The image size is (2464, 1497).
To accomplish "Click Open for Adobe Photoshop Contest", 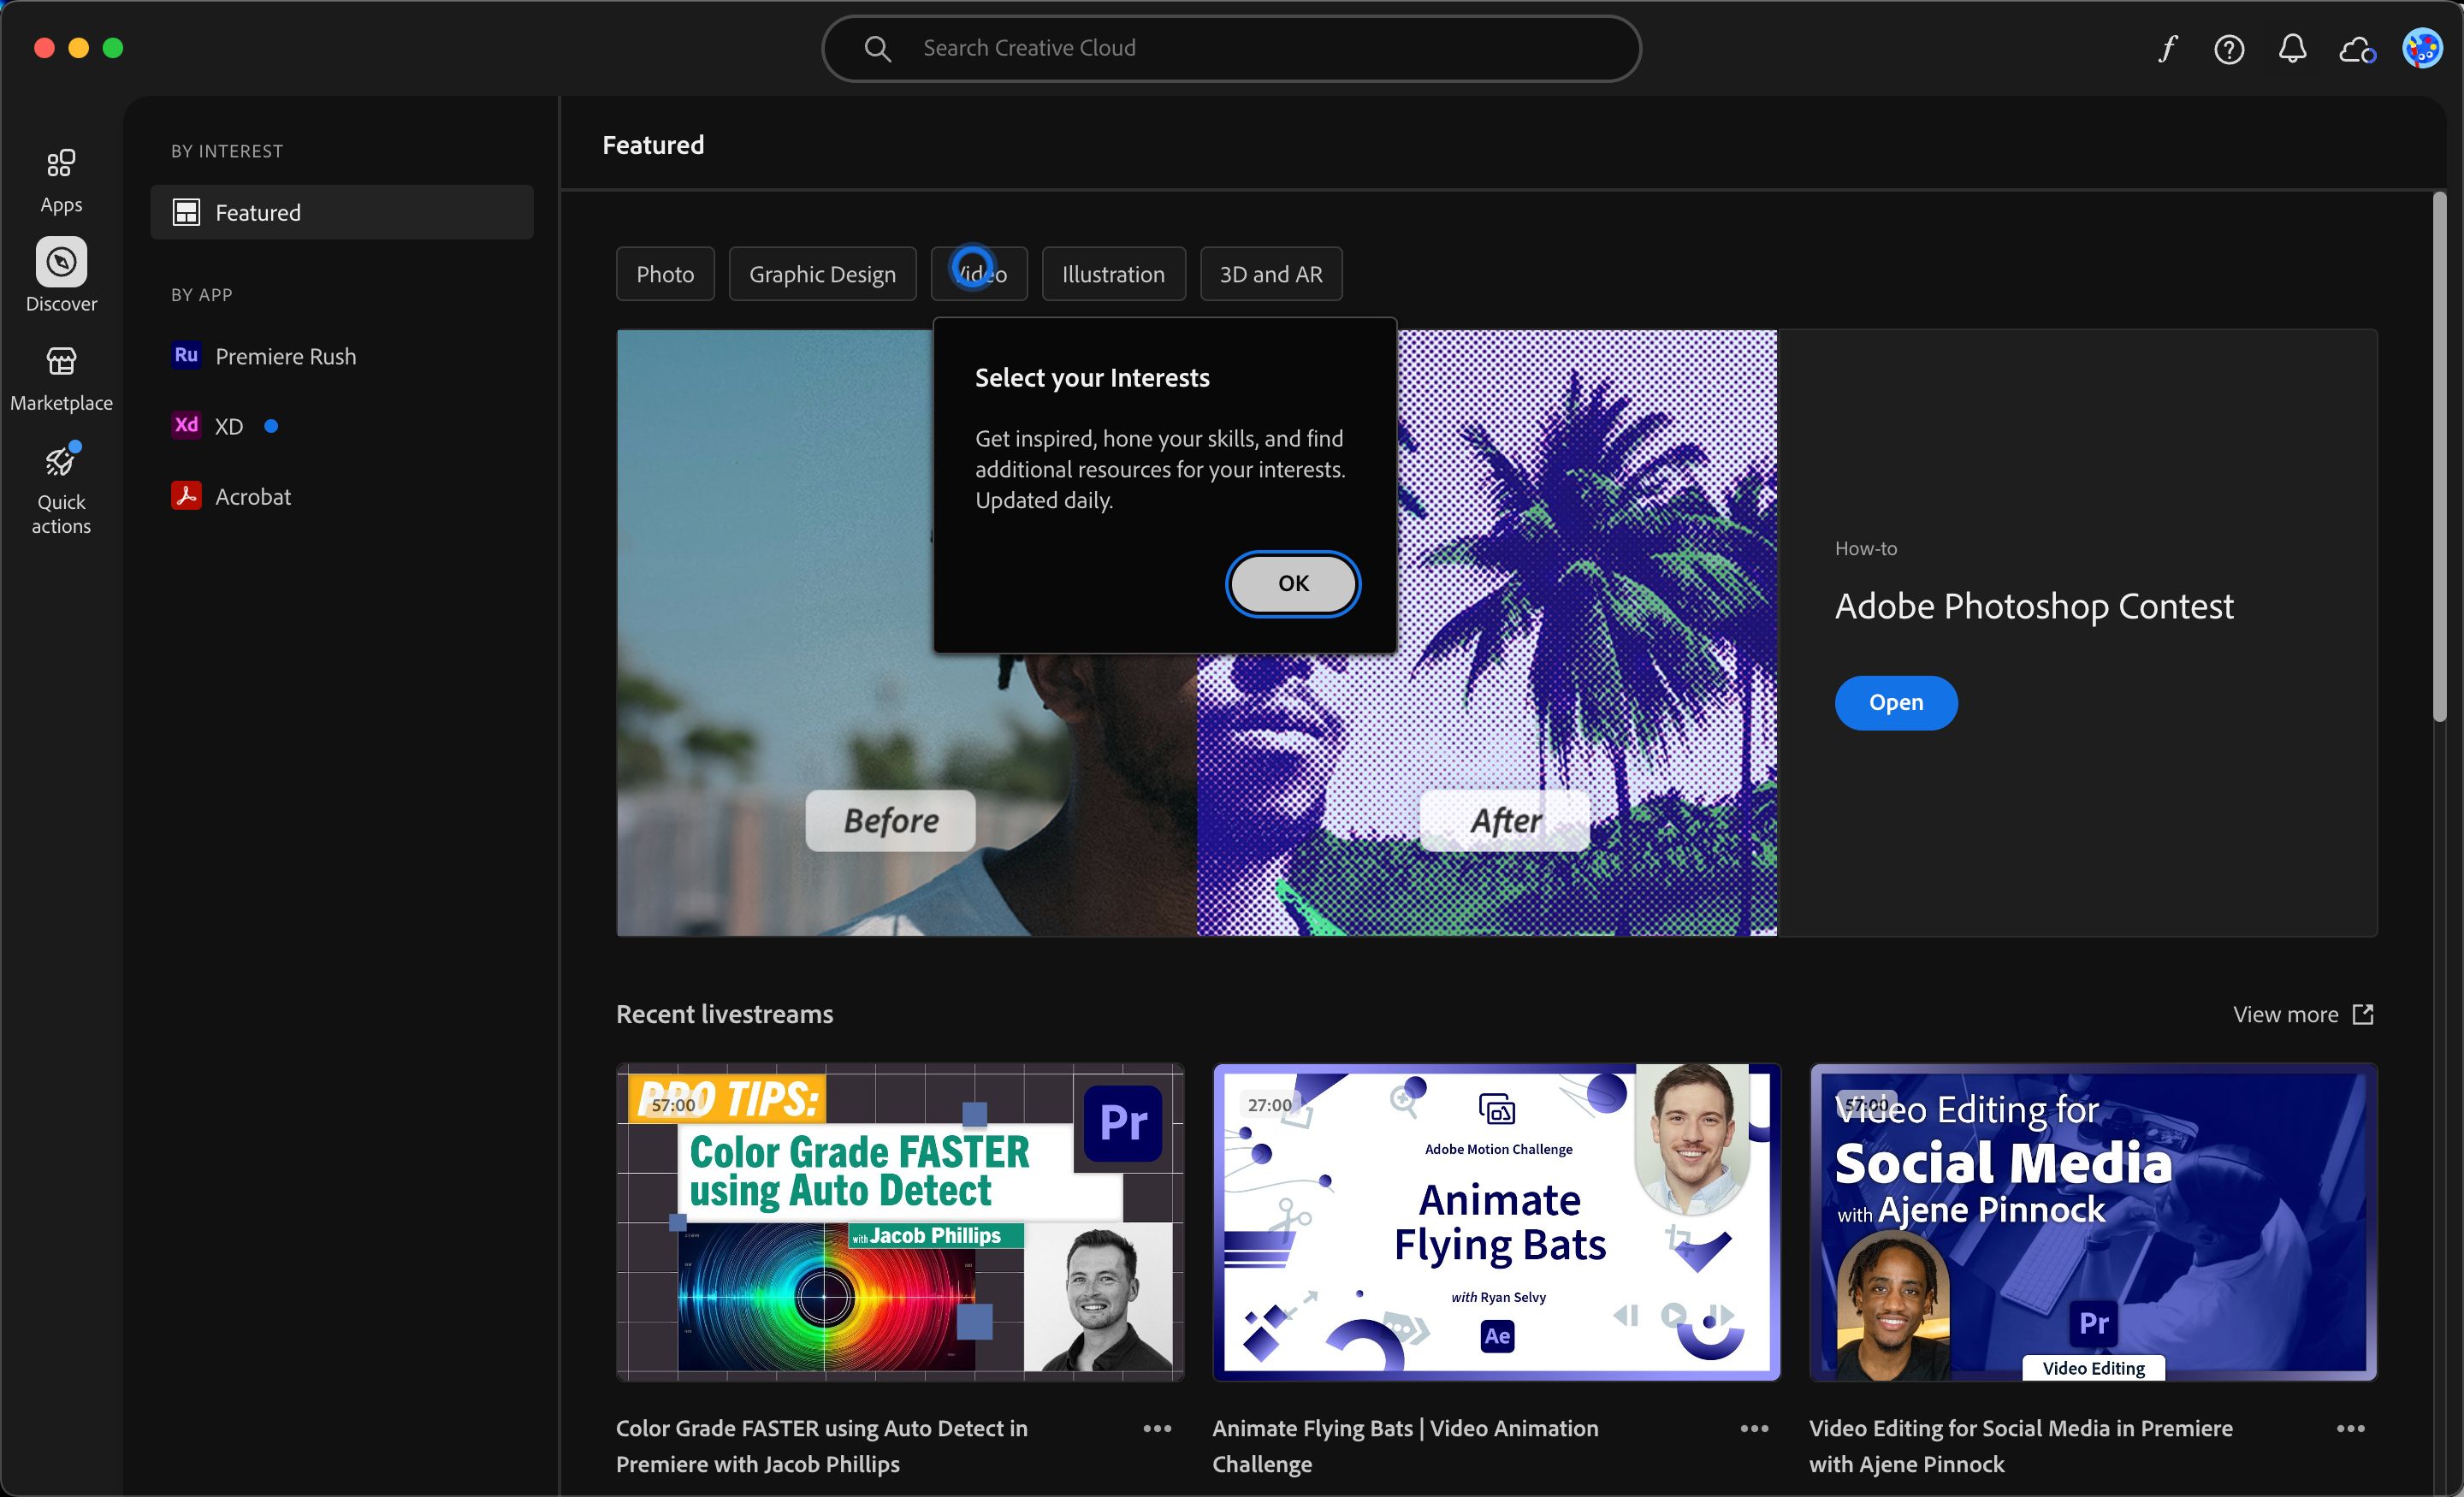I will coord(1895,702).
